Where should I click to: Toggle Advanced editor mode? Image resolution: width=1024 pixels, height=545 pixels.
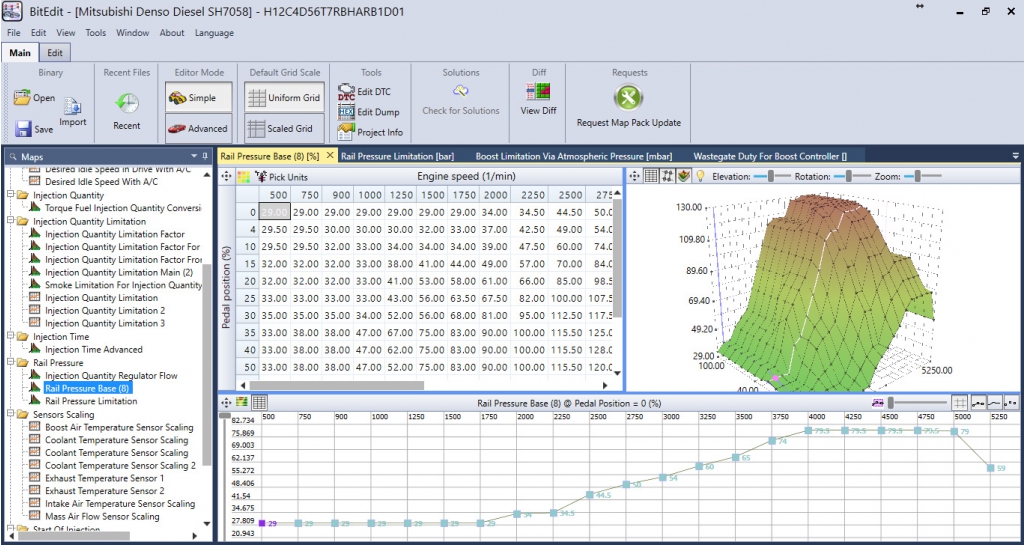pos(199,129)
